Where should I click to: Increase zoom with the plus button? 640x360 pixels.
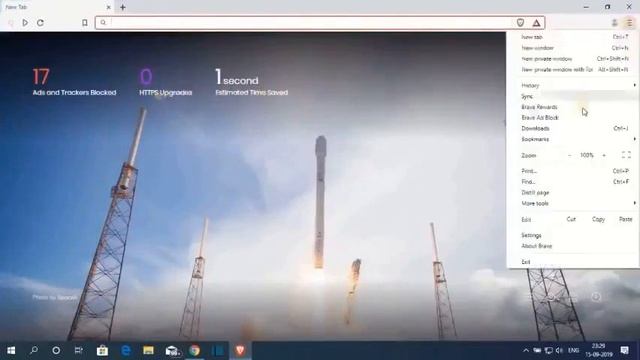click(x=604, y=156)
